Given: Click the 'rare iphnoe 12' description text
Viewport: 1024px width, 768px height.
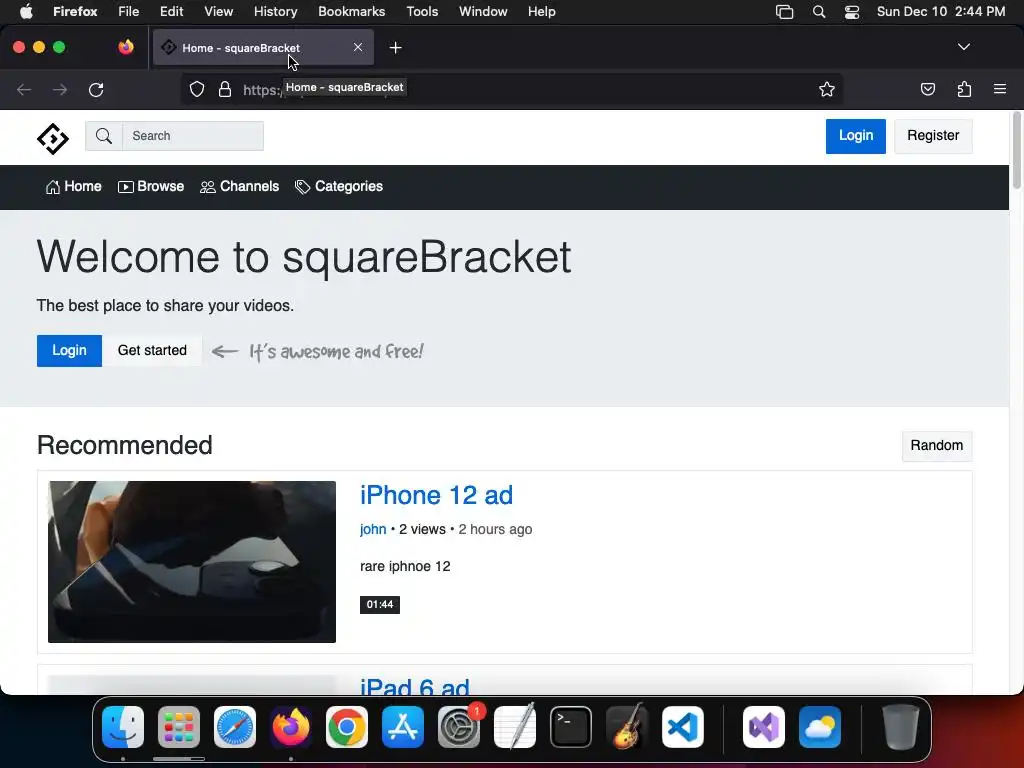Looking at the screenshot, I should [405, 567].
